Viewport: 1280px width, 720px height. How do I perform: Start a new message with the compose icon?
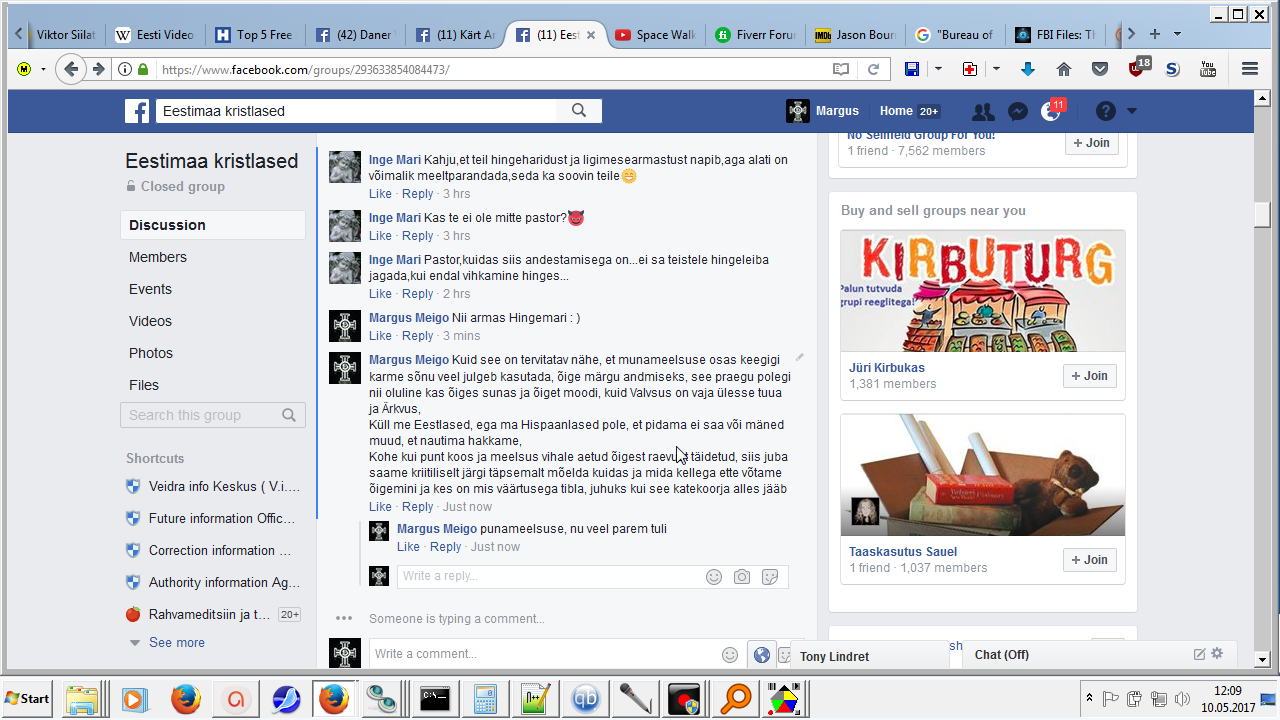[x=1200, y=654]
